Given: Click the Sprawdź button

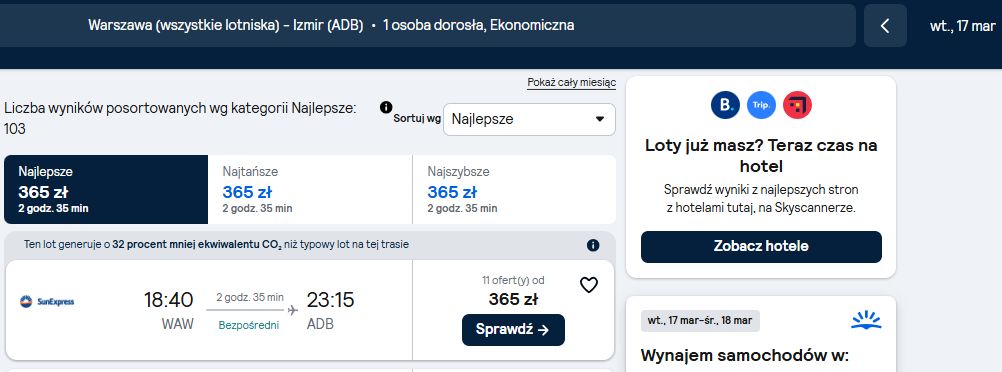Looking at the screenshot, I should coord(513,330).
